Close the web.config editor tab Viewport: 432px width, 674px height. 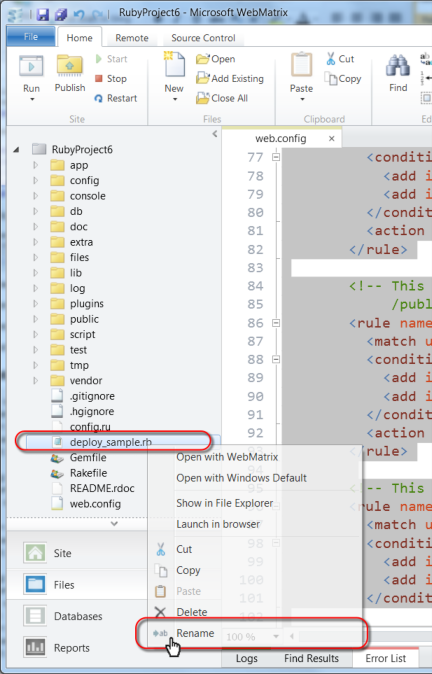331,138
